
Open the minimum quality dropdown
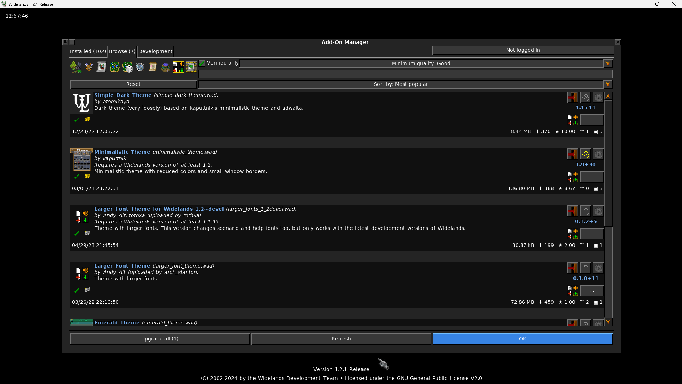point(427,63)
